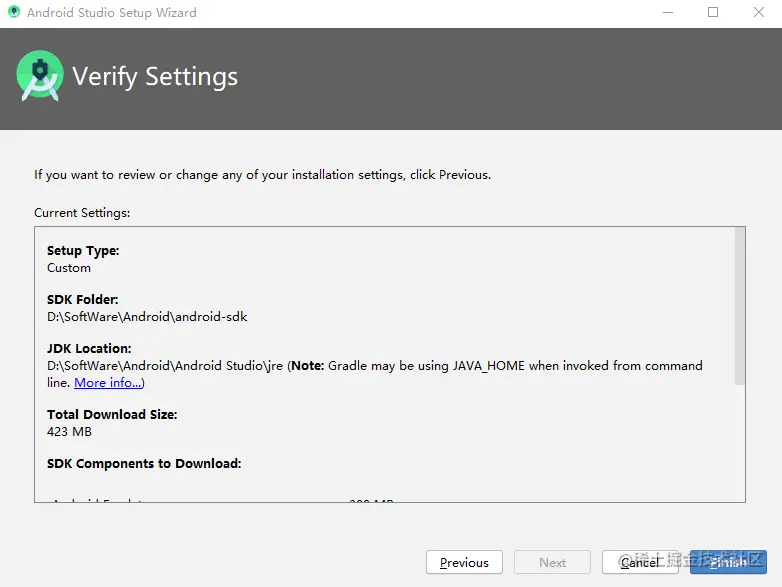Image resolution: width=782 pixels, height=587 pixels.
Task: Click the Cancel button
Action: (640, 562)
